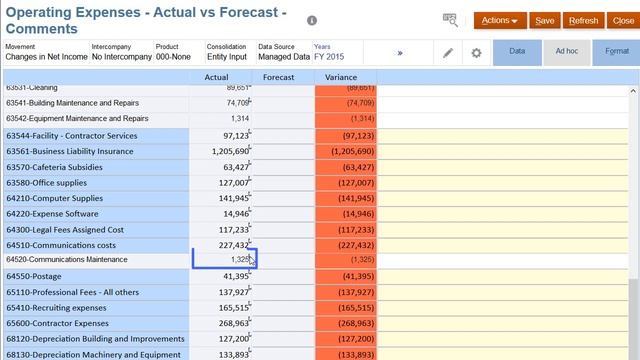640x360 pixels.
Task: Open the grid search magnifier icon
Action: (x=450, y=20)
